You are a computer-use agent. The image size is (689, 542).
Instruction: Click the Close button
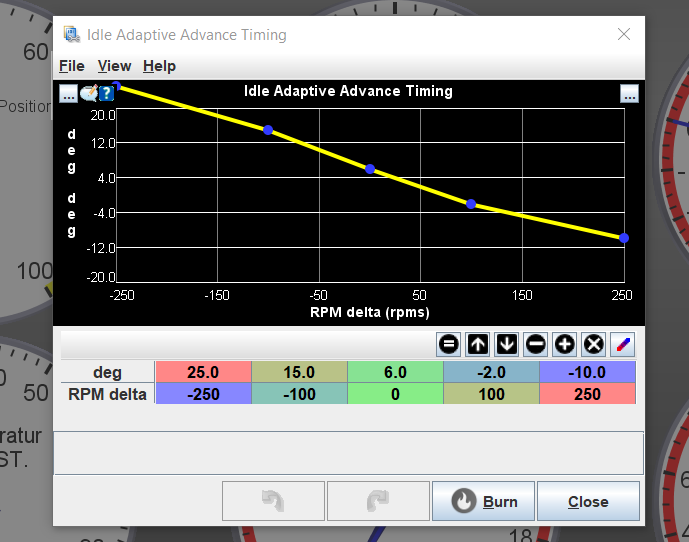click(x=588, y=501)
